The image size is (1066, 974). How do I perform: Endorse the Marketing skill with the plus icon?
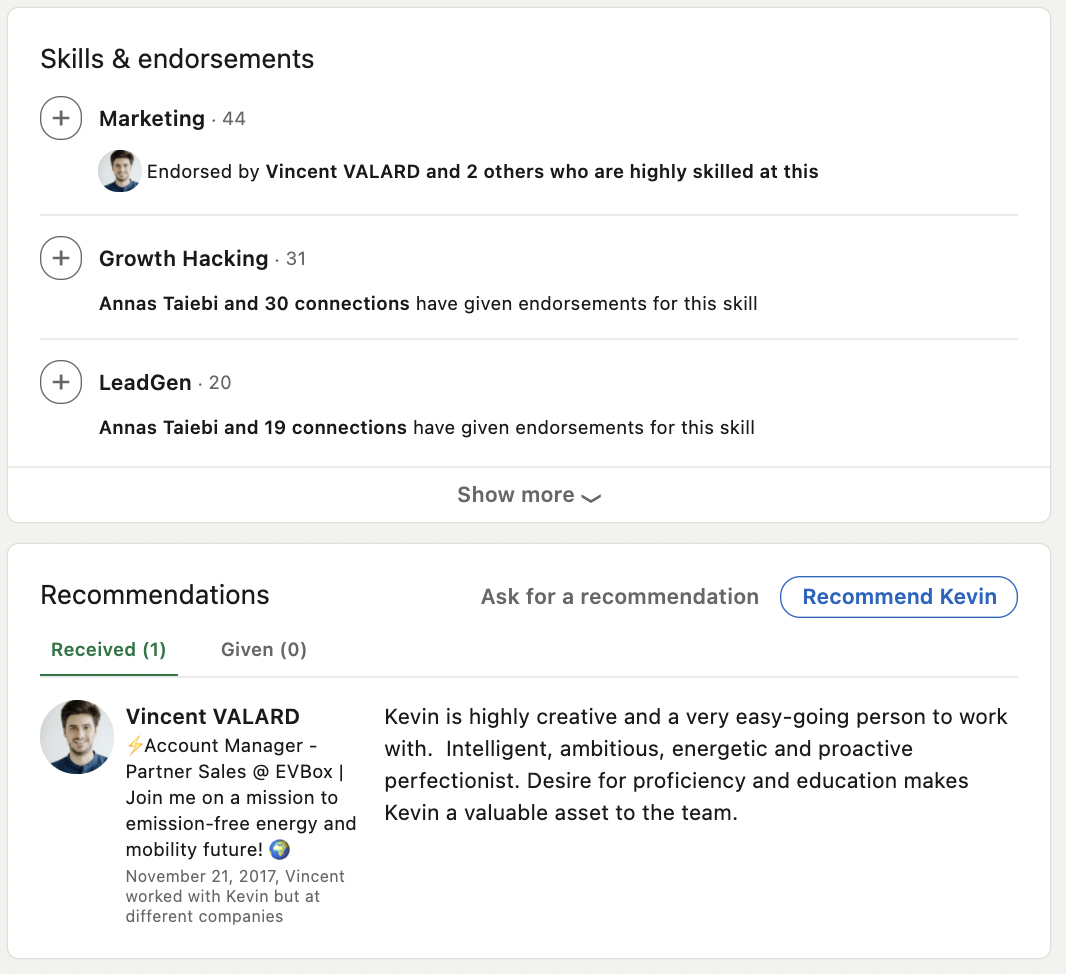(61, 118)
